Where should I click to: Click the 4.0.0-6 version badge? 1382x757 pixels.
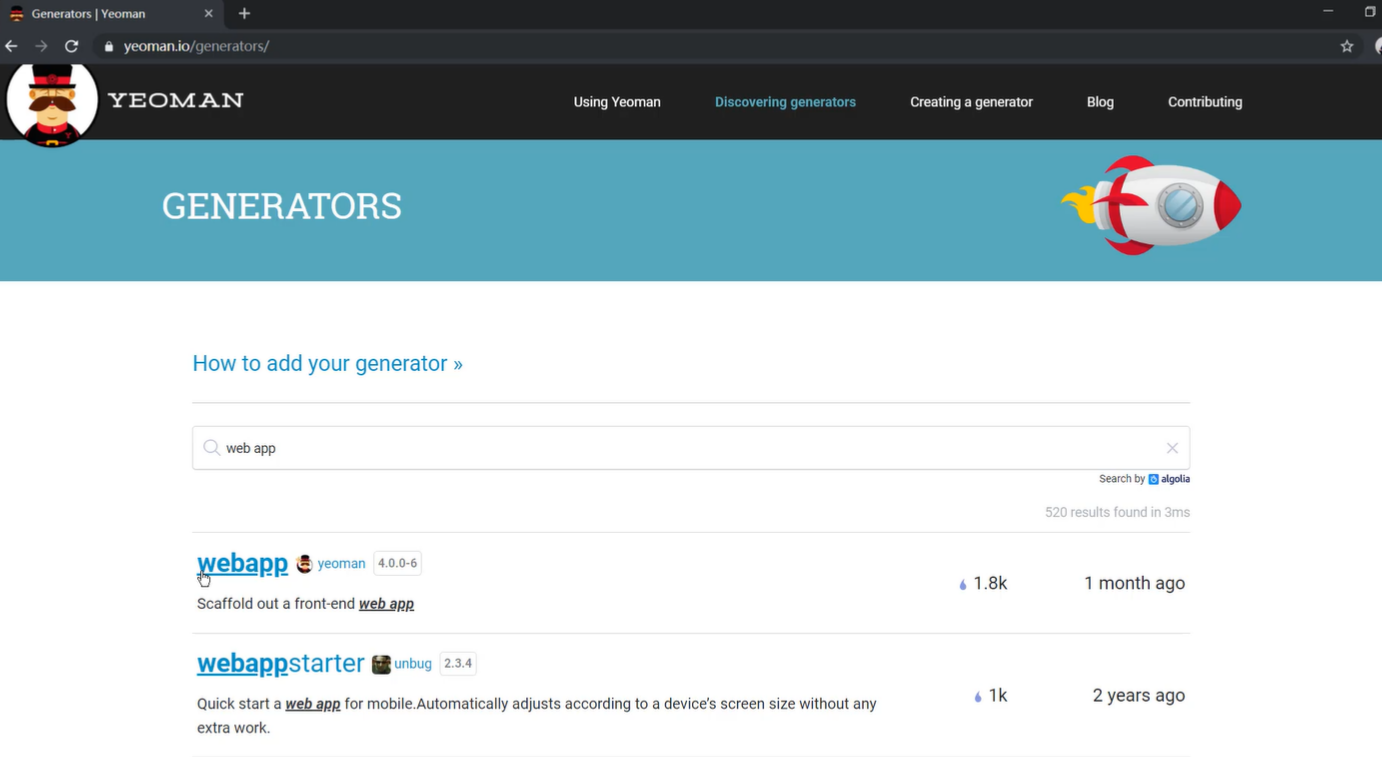(x=398, y=563)
